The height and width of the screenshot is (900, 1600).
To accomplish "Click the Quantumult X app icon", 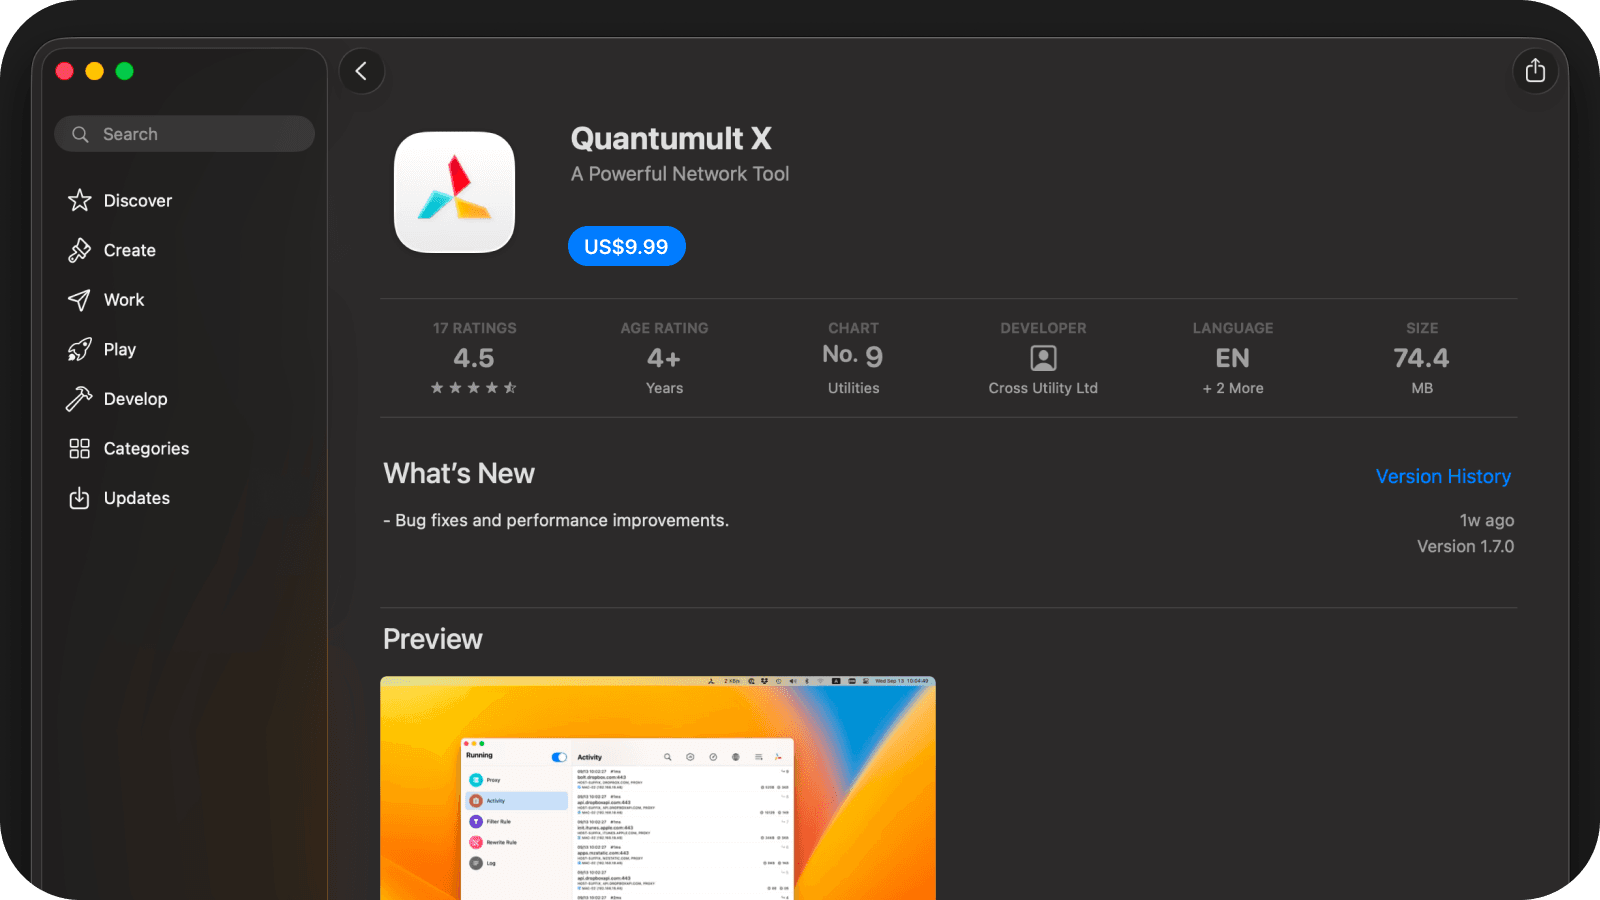I will point(455,192).
